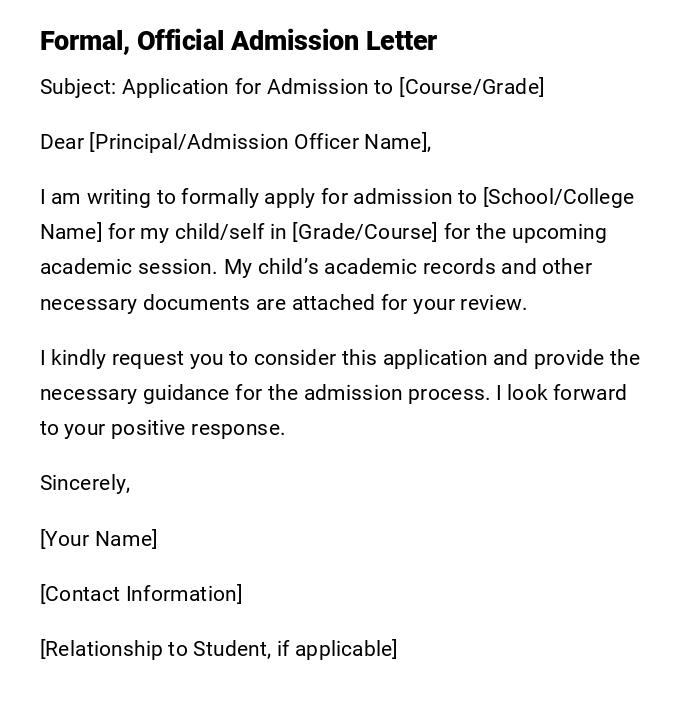Click the [Grade/Course] placeholder in body
This screenshot has width=700, height=711.
pos(364,232)
